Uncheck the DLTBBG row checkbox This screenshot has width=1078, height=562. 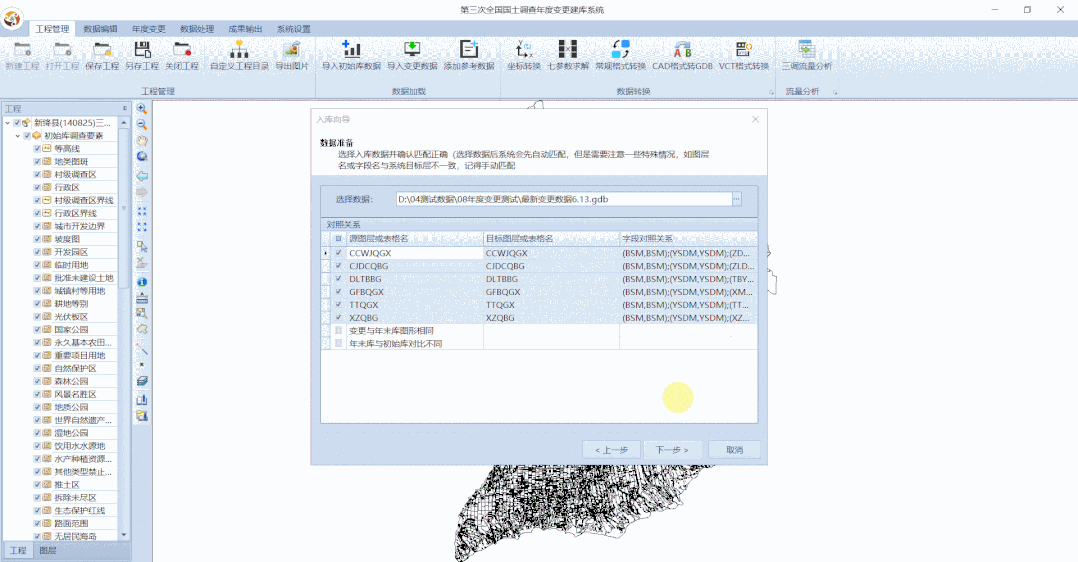point(338,279)
